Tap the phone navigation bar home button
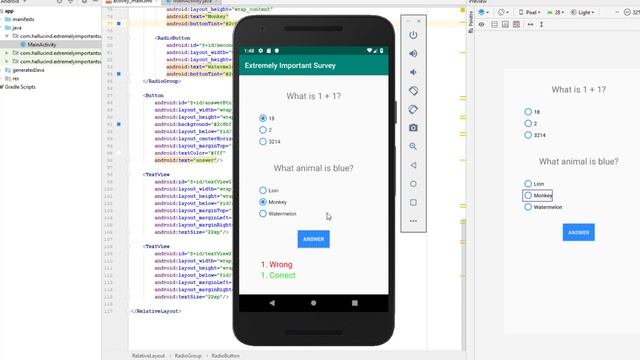Viewport: 640px width, 360px height. tap(313, 303)
